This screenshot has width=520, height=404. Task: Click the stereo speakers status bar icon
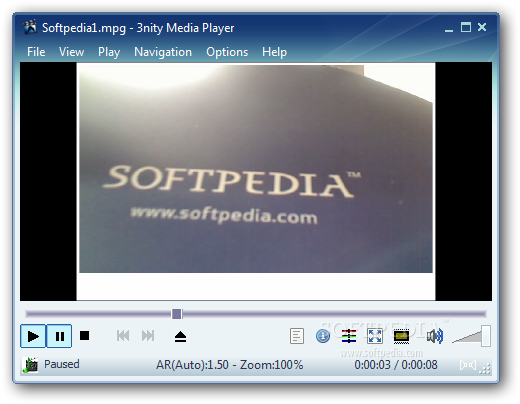[468, 365]
